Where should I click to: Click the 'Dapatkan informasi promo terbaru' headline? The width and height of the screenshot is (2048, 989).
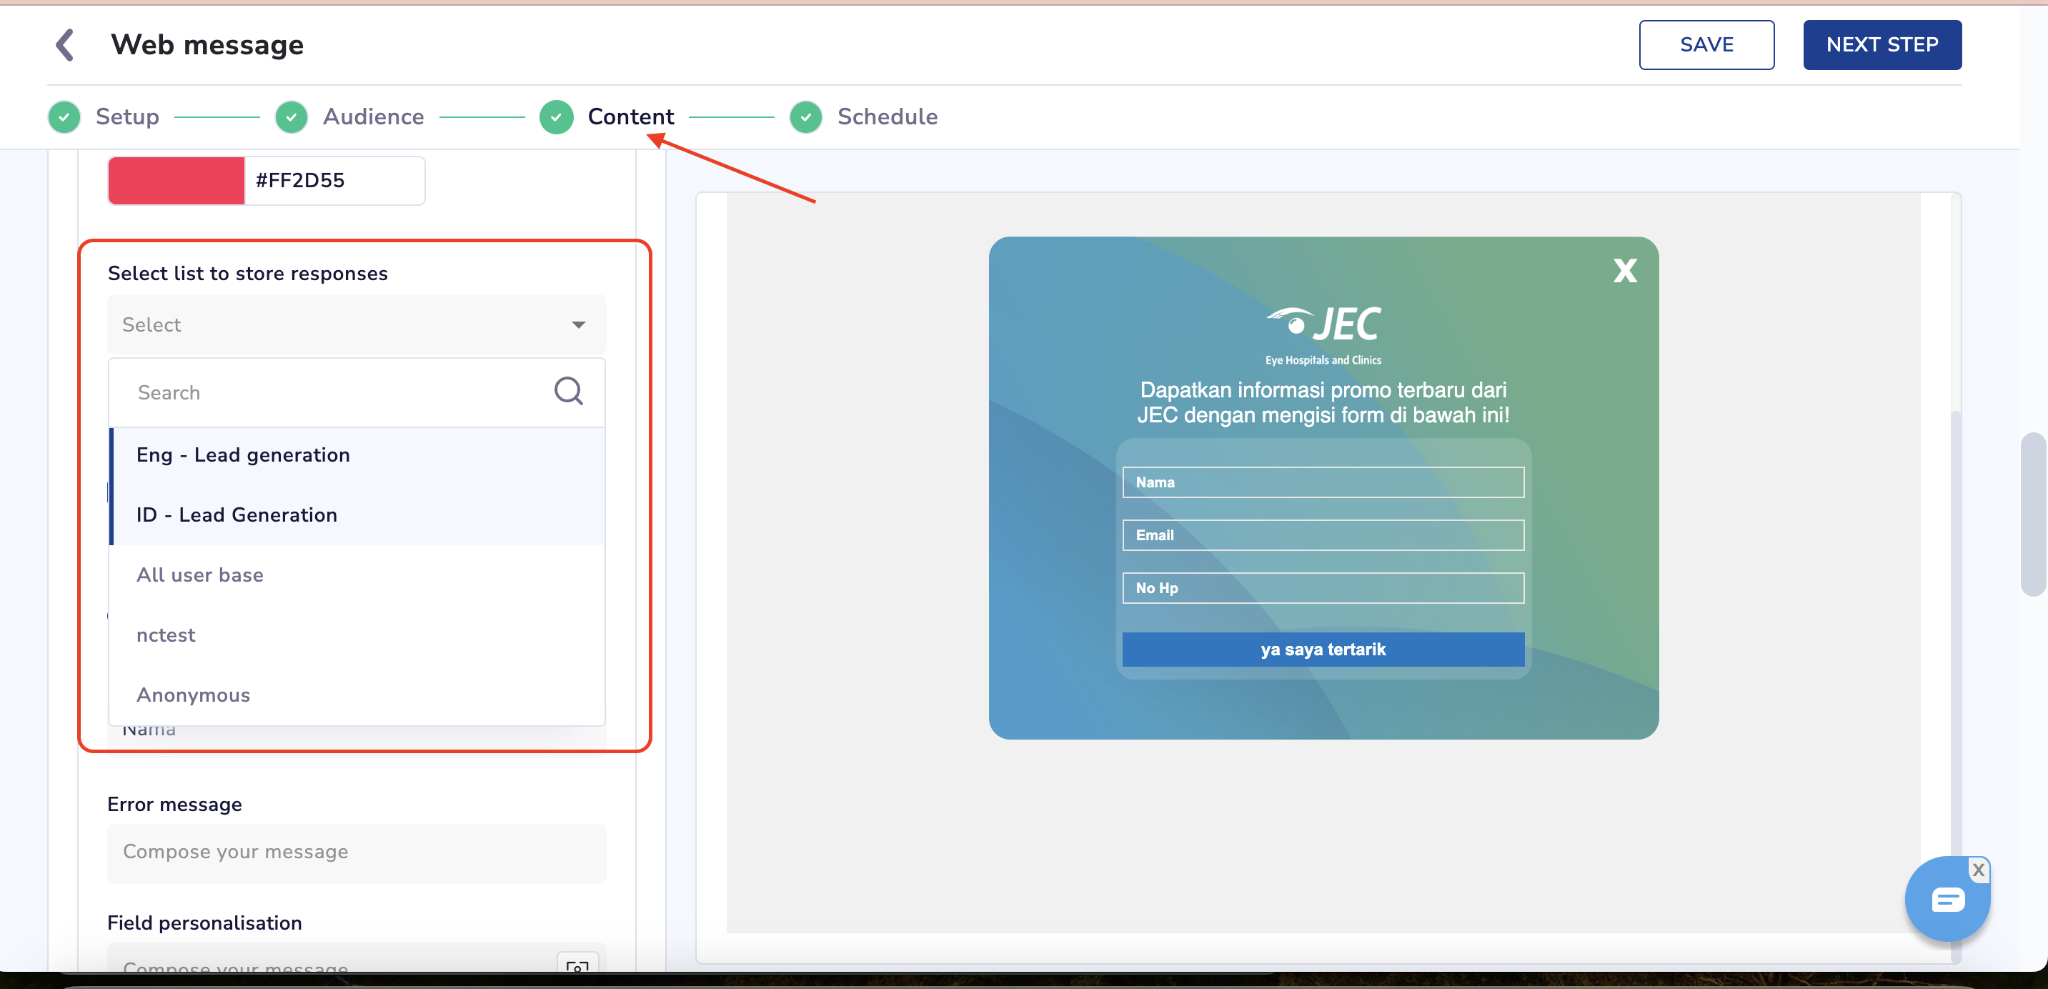tap(1323, 402)
